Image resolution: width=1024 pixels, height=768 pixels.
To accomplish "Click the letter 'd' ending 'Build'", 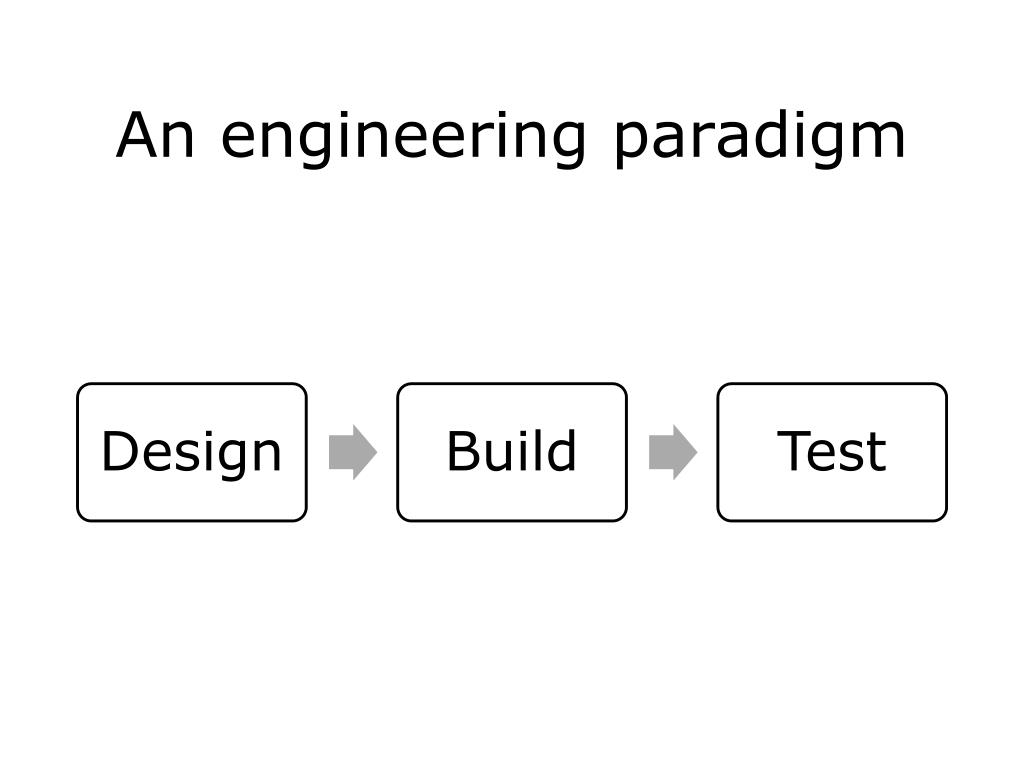I will coord(562,450).
